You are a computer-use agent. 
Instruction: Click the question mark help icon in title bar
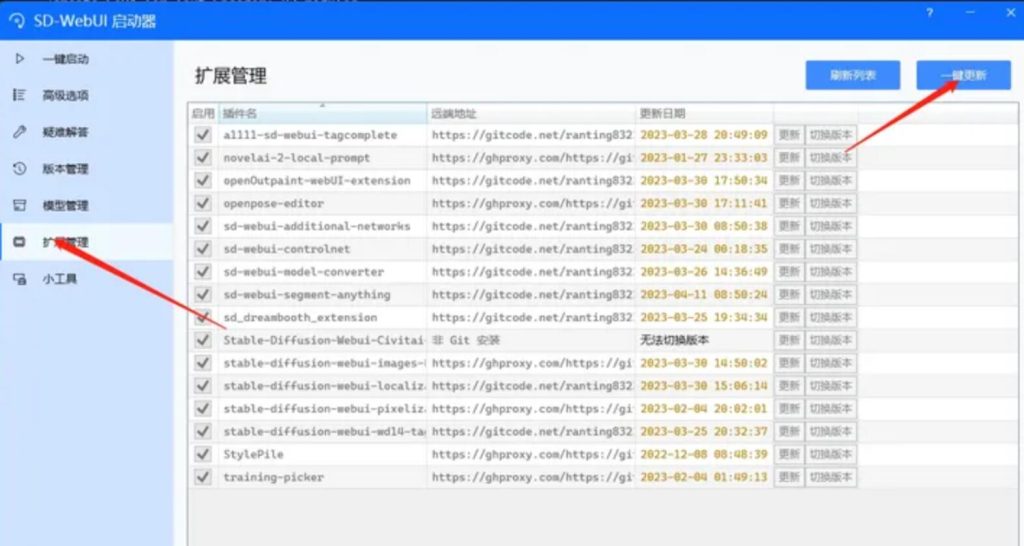pos(930,13)
